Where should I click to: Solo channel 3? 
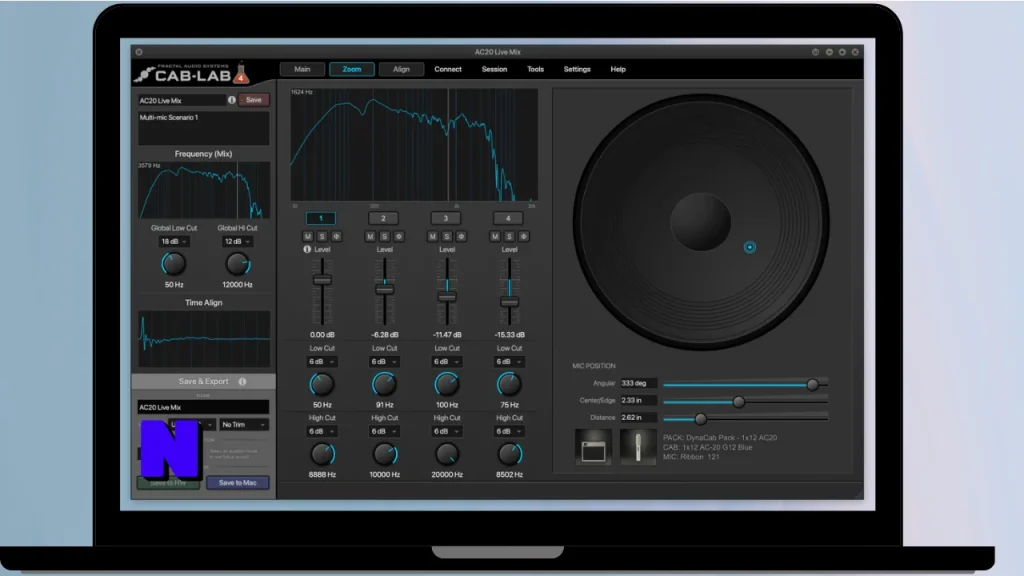(x=447, y=236)
